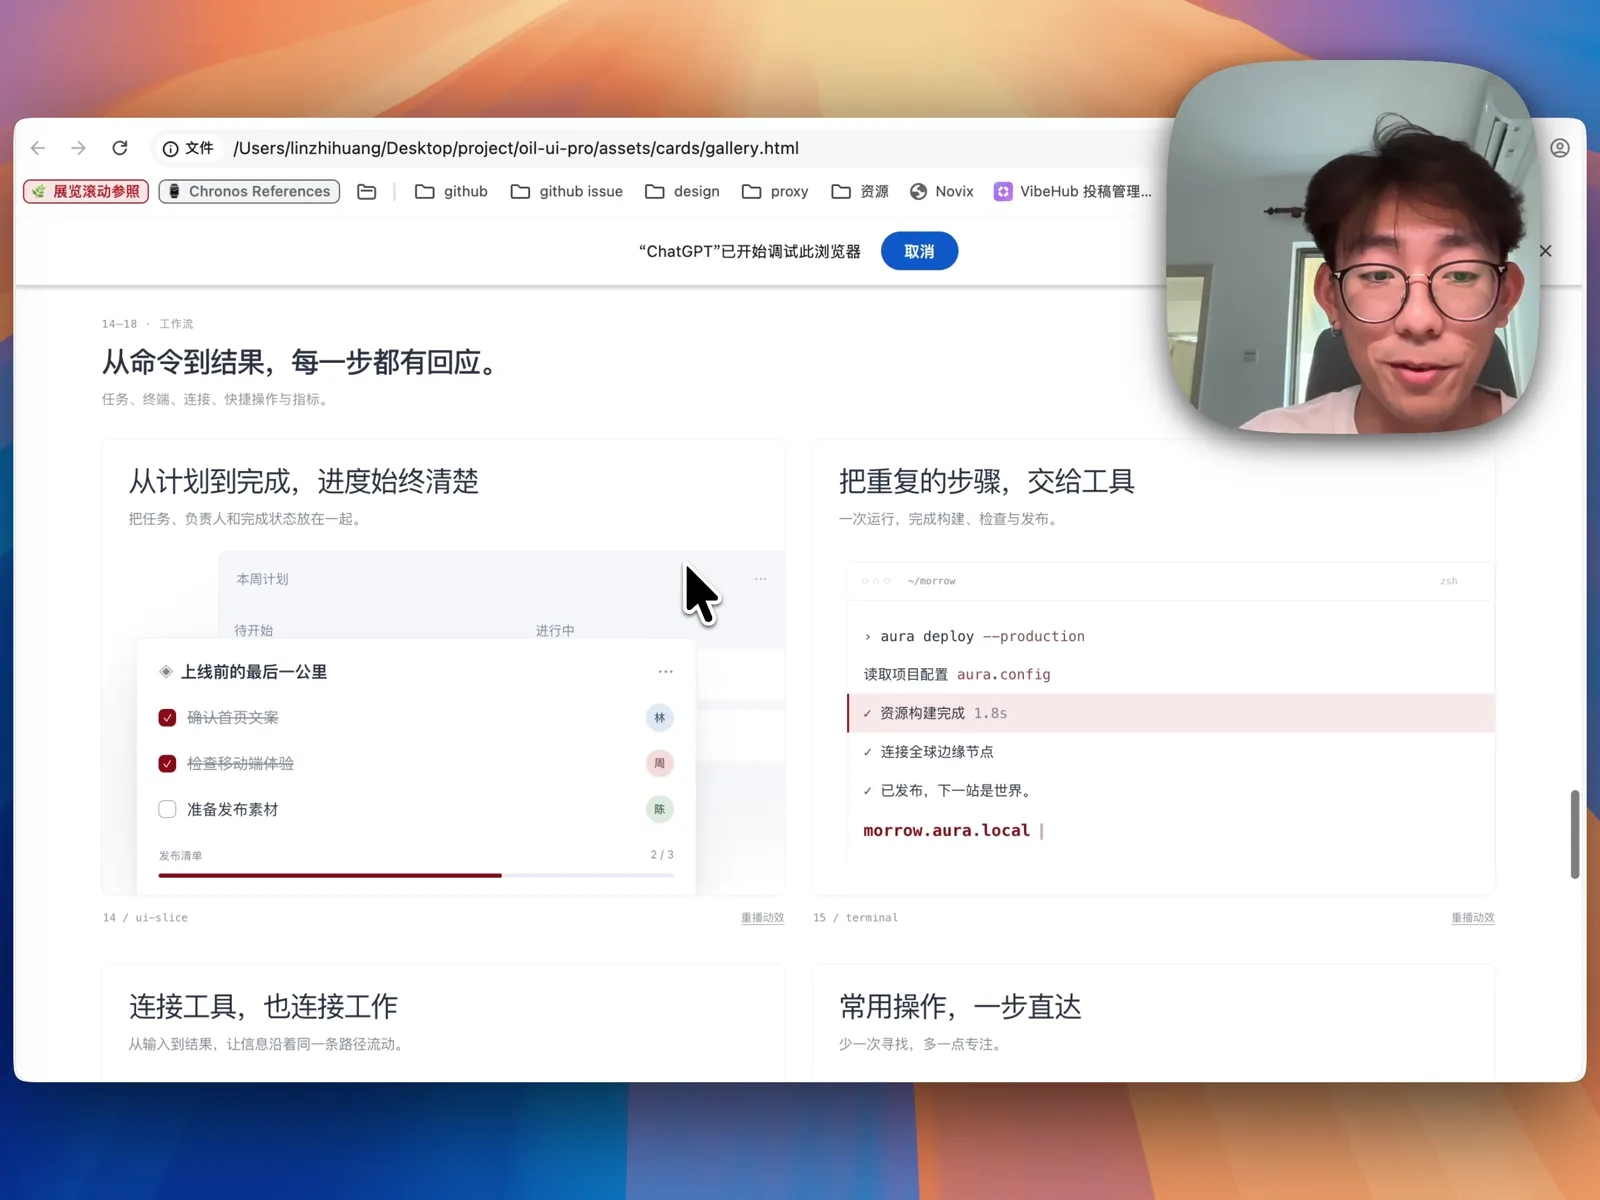This screenshot has height=1200, width=1600.
Task: Click the page's vertical scrollbar thumb
Action: [1575, 834]
